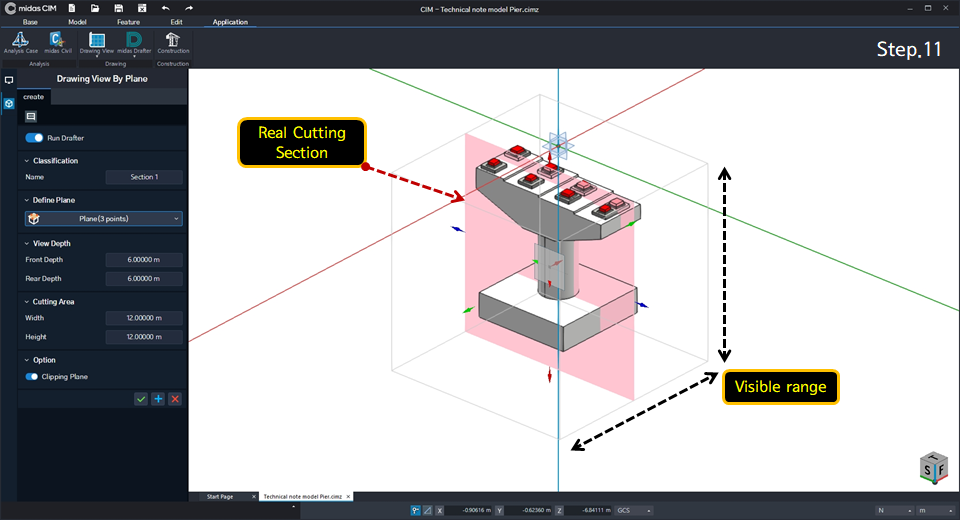The width and height of the screenshot is (960, 520).
Task: Click the close-file icon in title bar
Action: [141, 8]
